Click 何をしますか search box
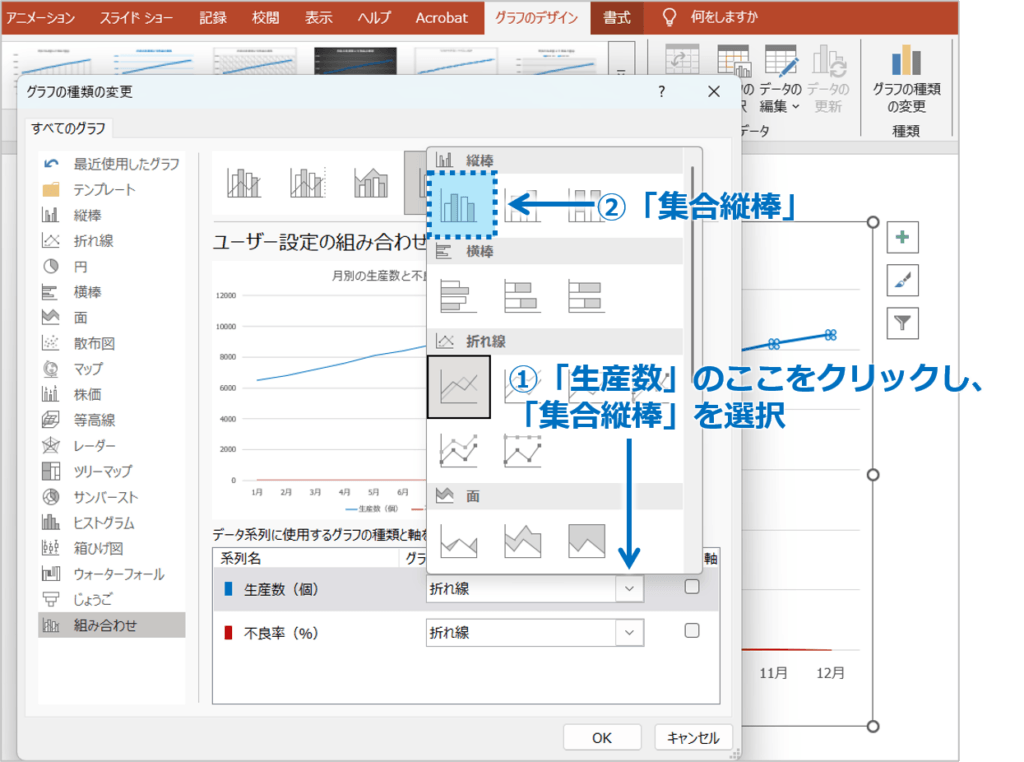This screenshot has width=1024, height=762. 724,17
